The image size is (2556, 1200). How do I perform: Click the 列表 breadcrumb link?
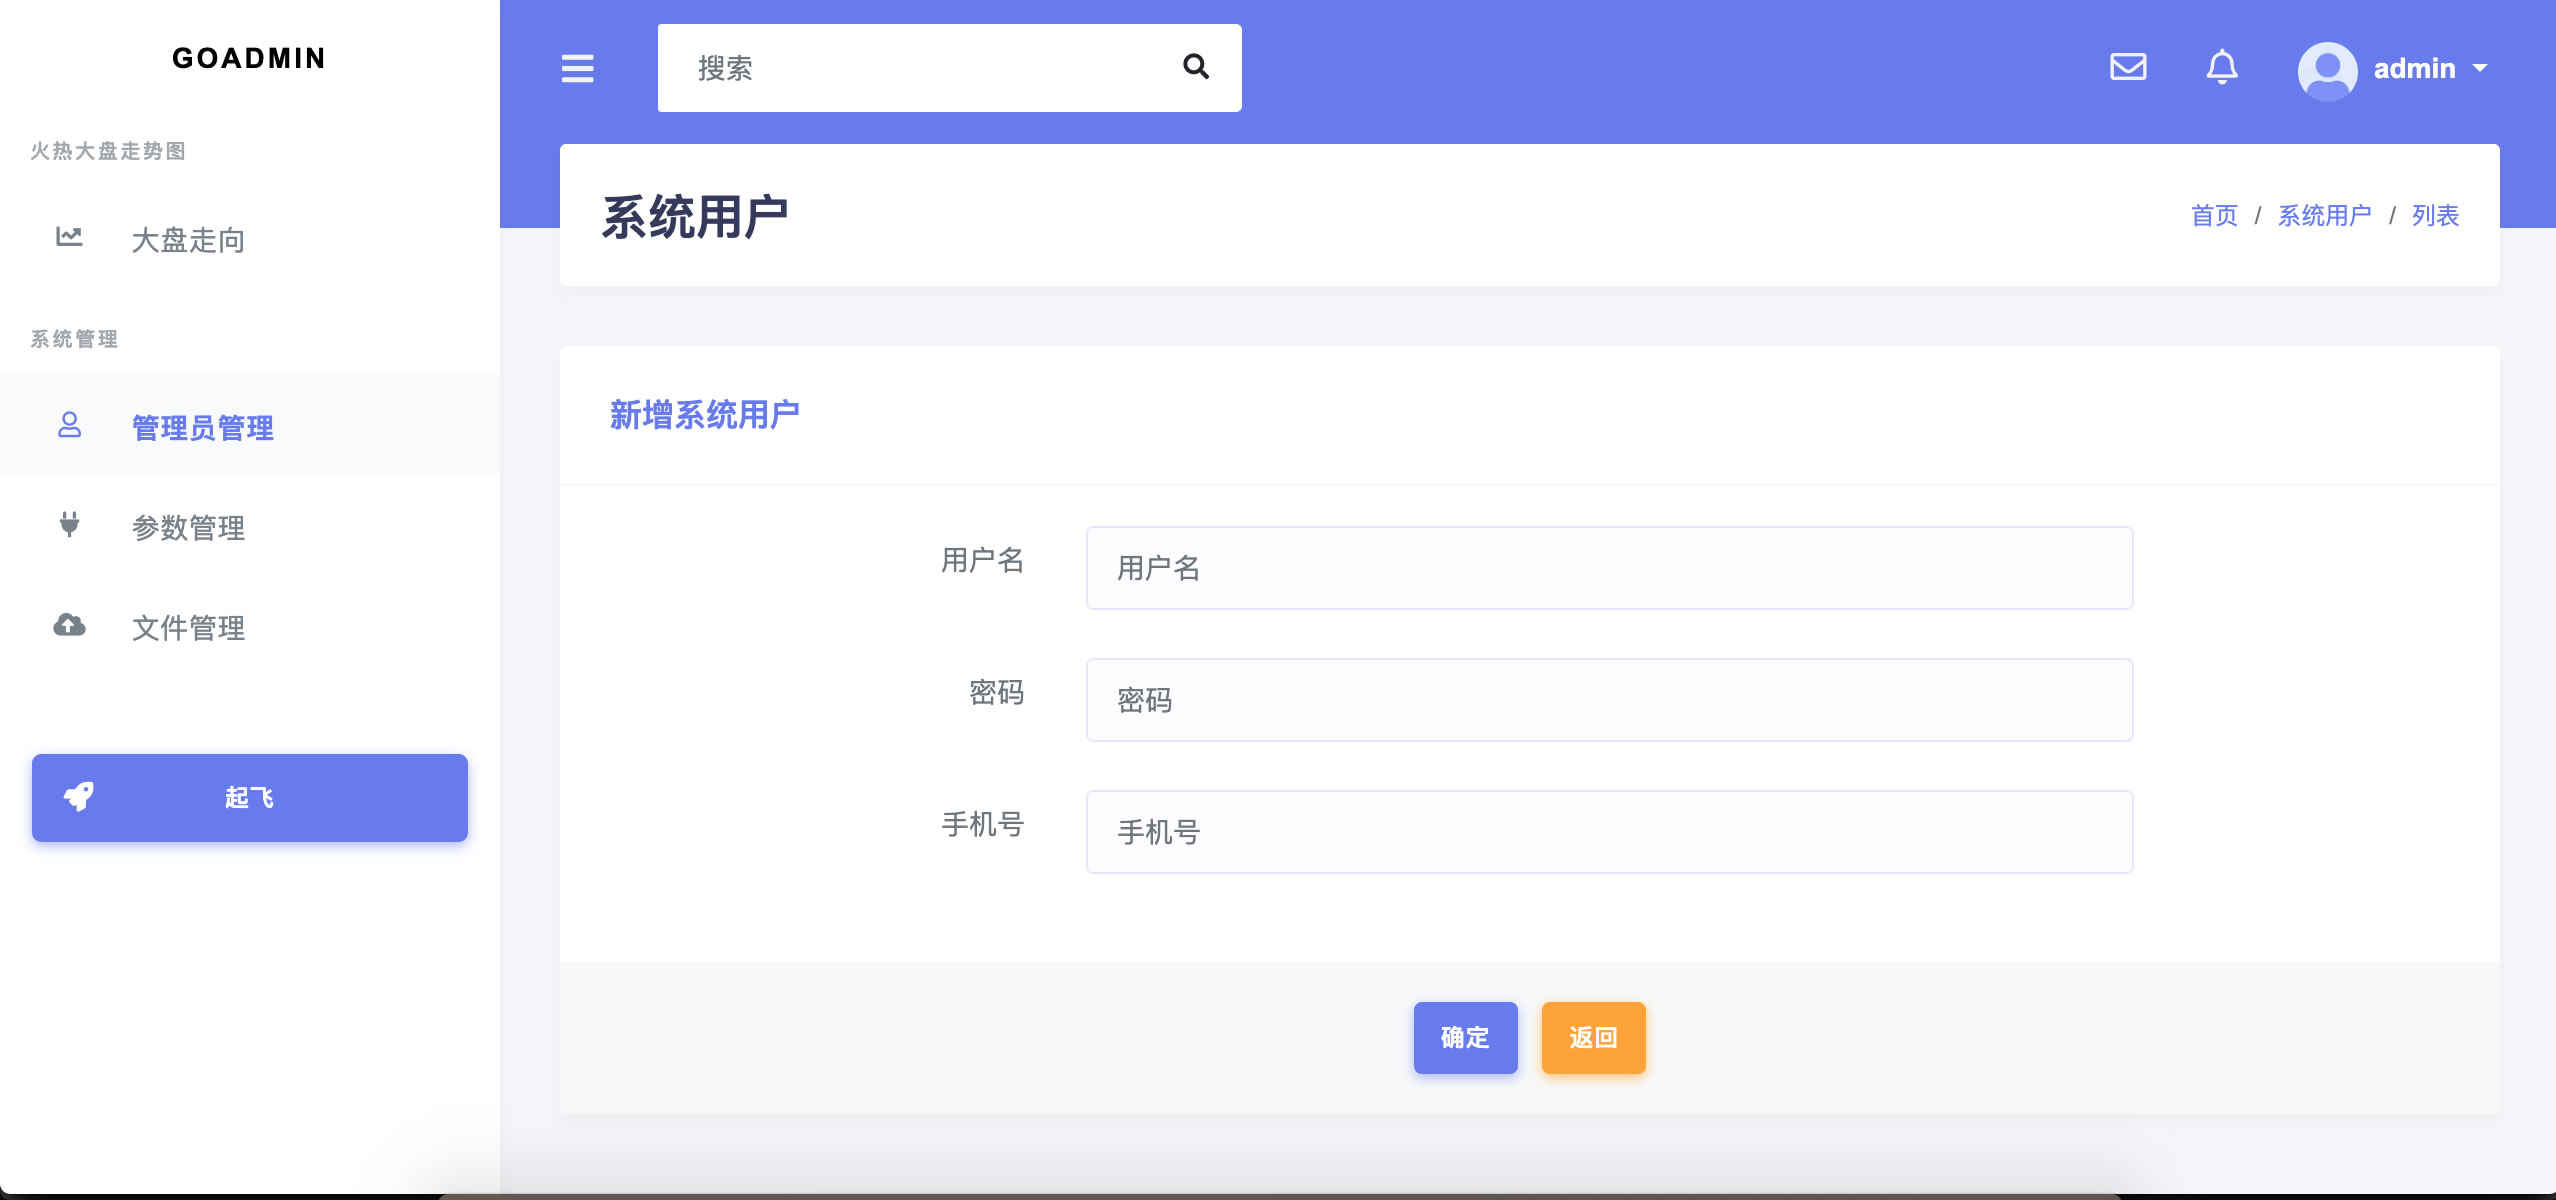pos(2434,215)
